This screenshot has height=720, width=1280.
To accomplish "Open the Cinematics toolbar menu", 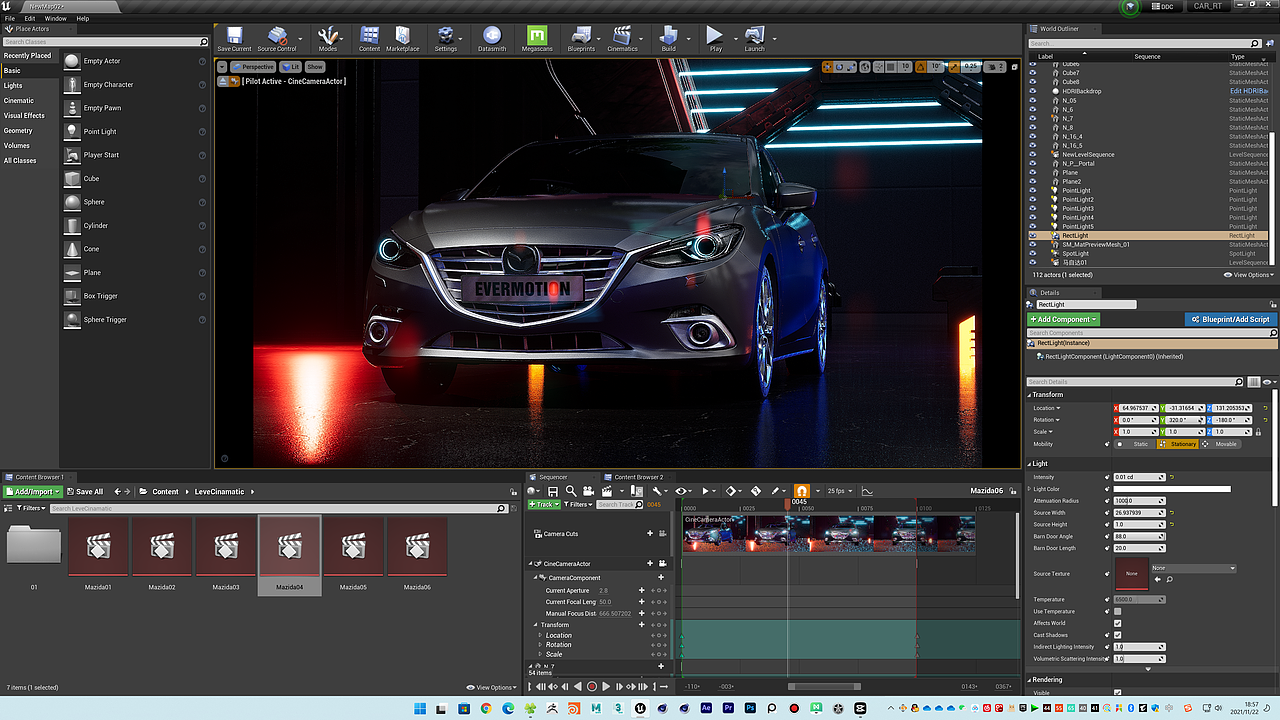I will (x=622, y=38).
